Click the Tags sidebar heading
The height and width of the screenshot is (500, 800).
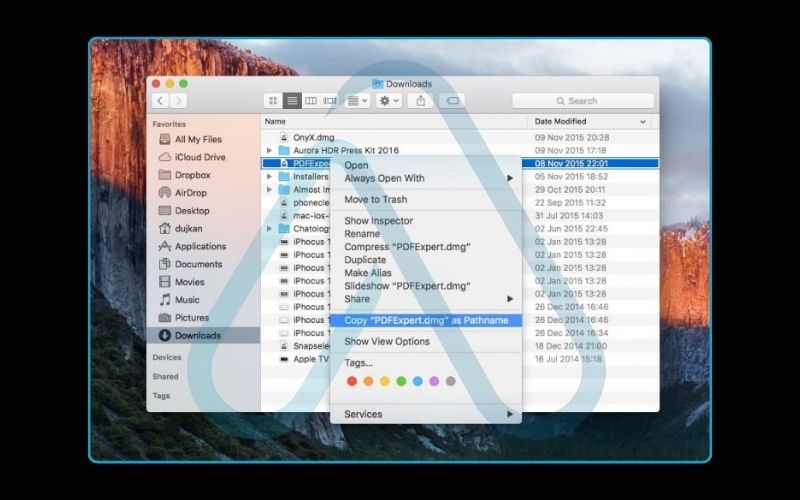[x=161, y=395]
